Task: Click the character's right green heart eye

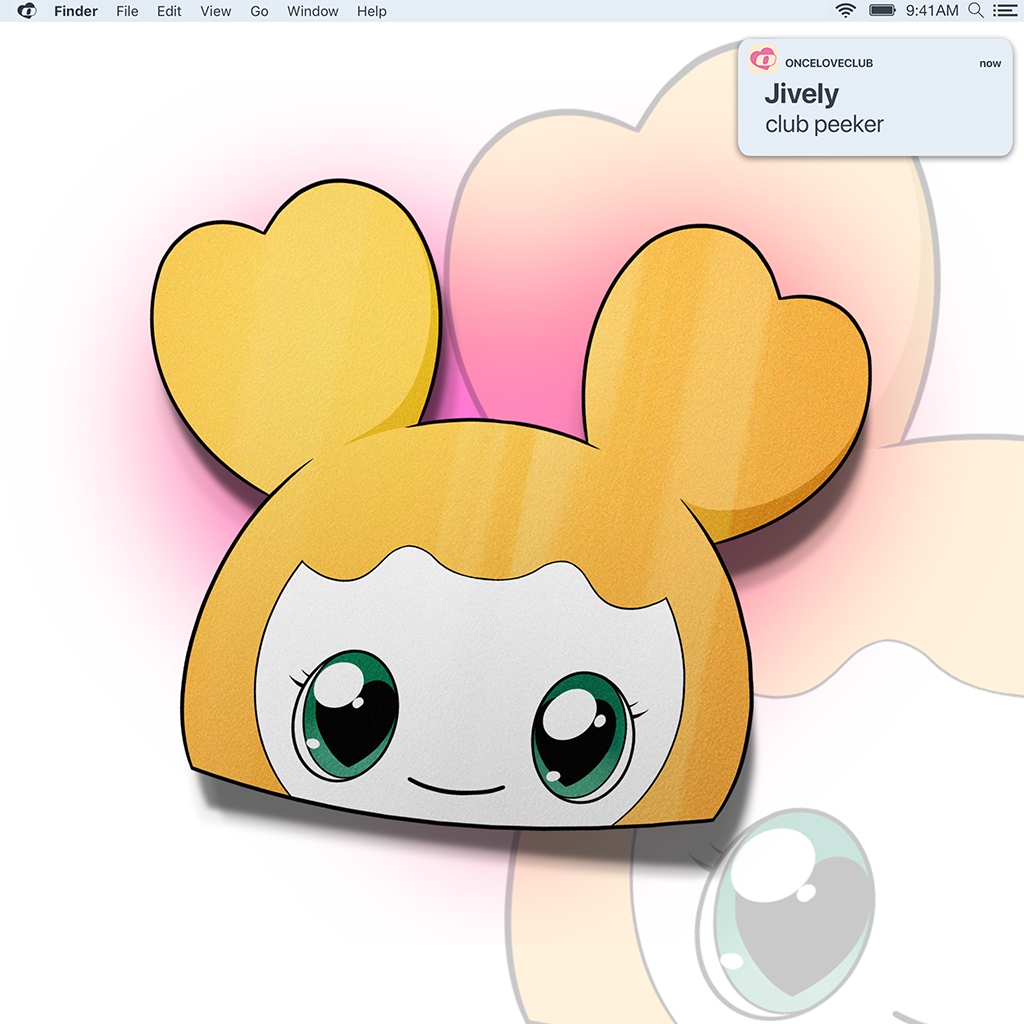Action: click(x=581, y=735)
